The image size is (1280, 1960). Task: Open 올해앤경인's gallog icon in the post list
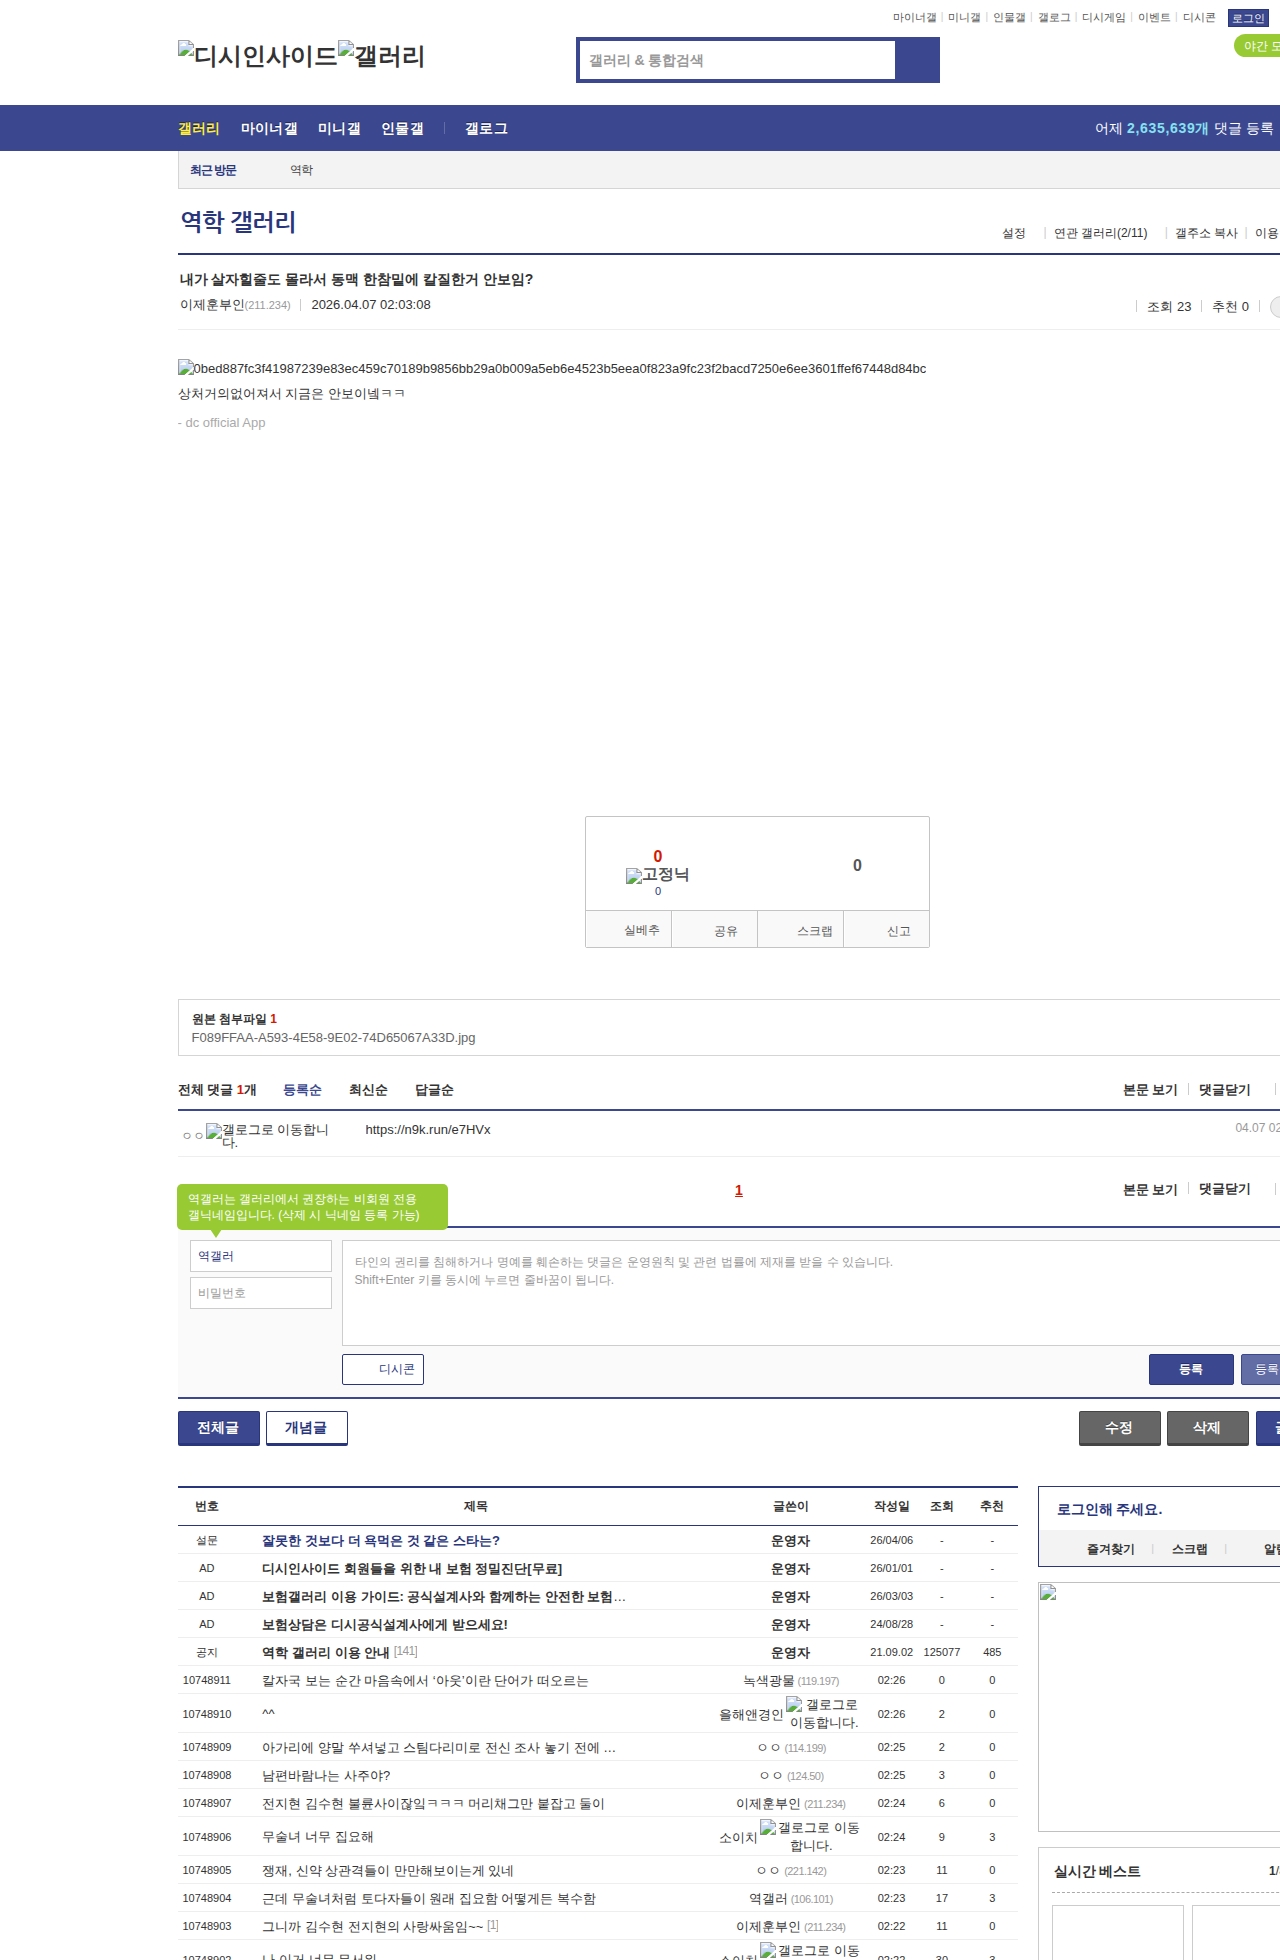822,1713
